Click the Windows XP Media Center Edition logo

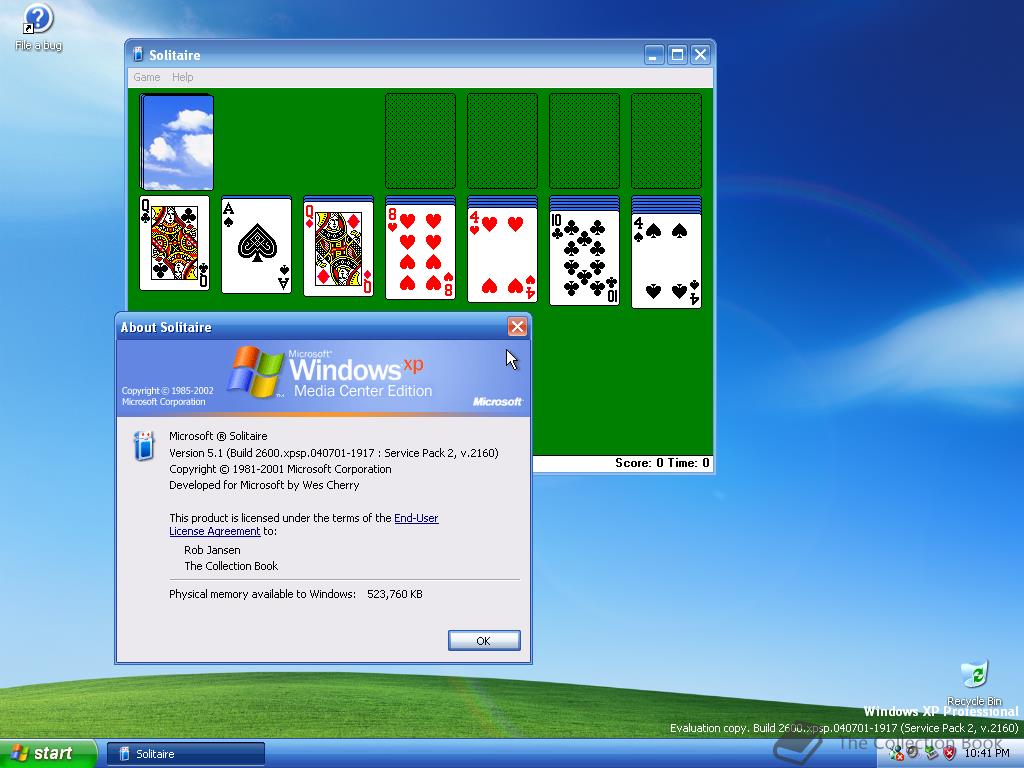tap(330, 374)
